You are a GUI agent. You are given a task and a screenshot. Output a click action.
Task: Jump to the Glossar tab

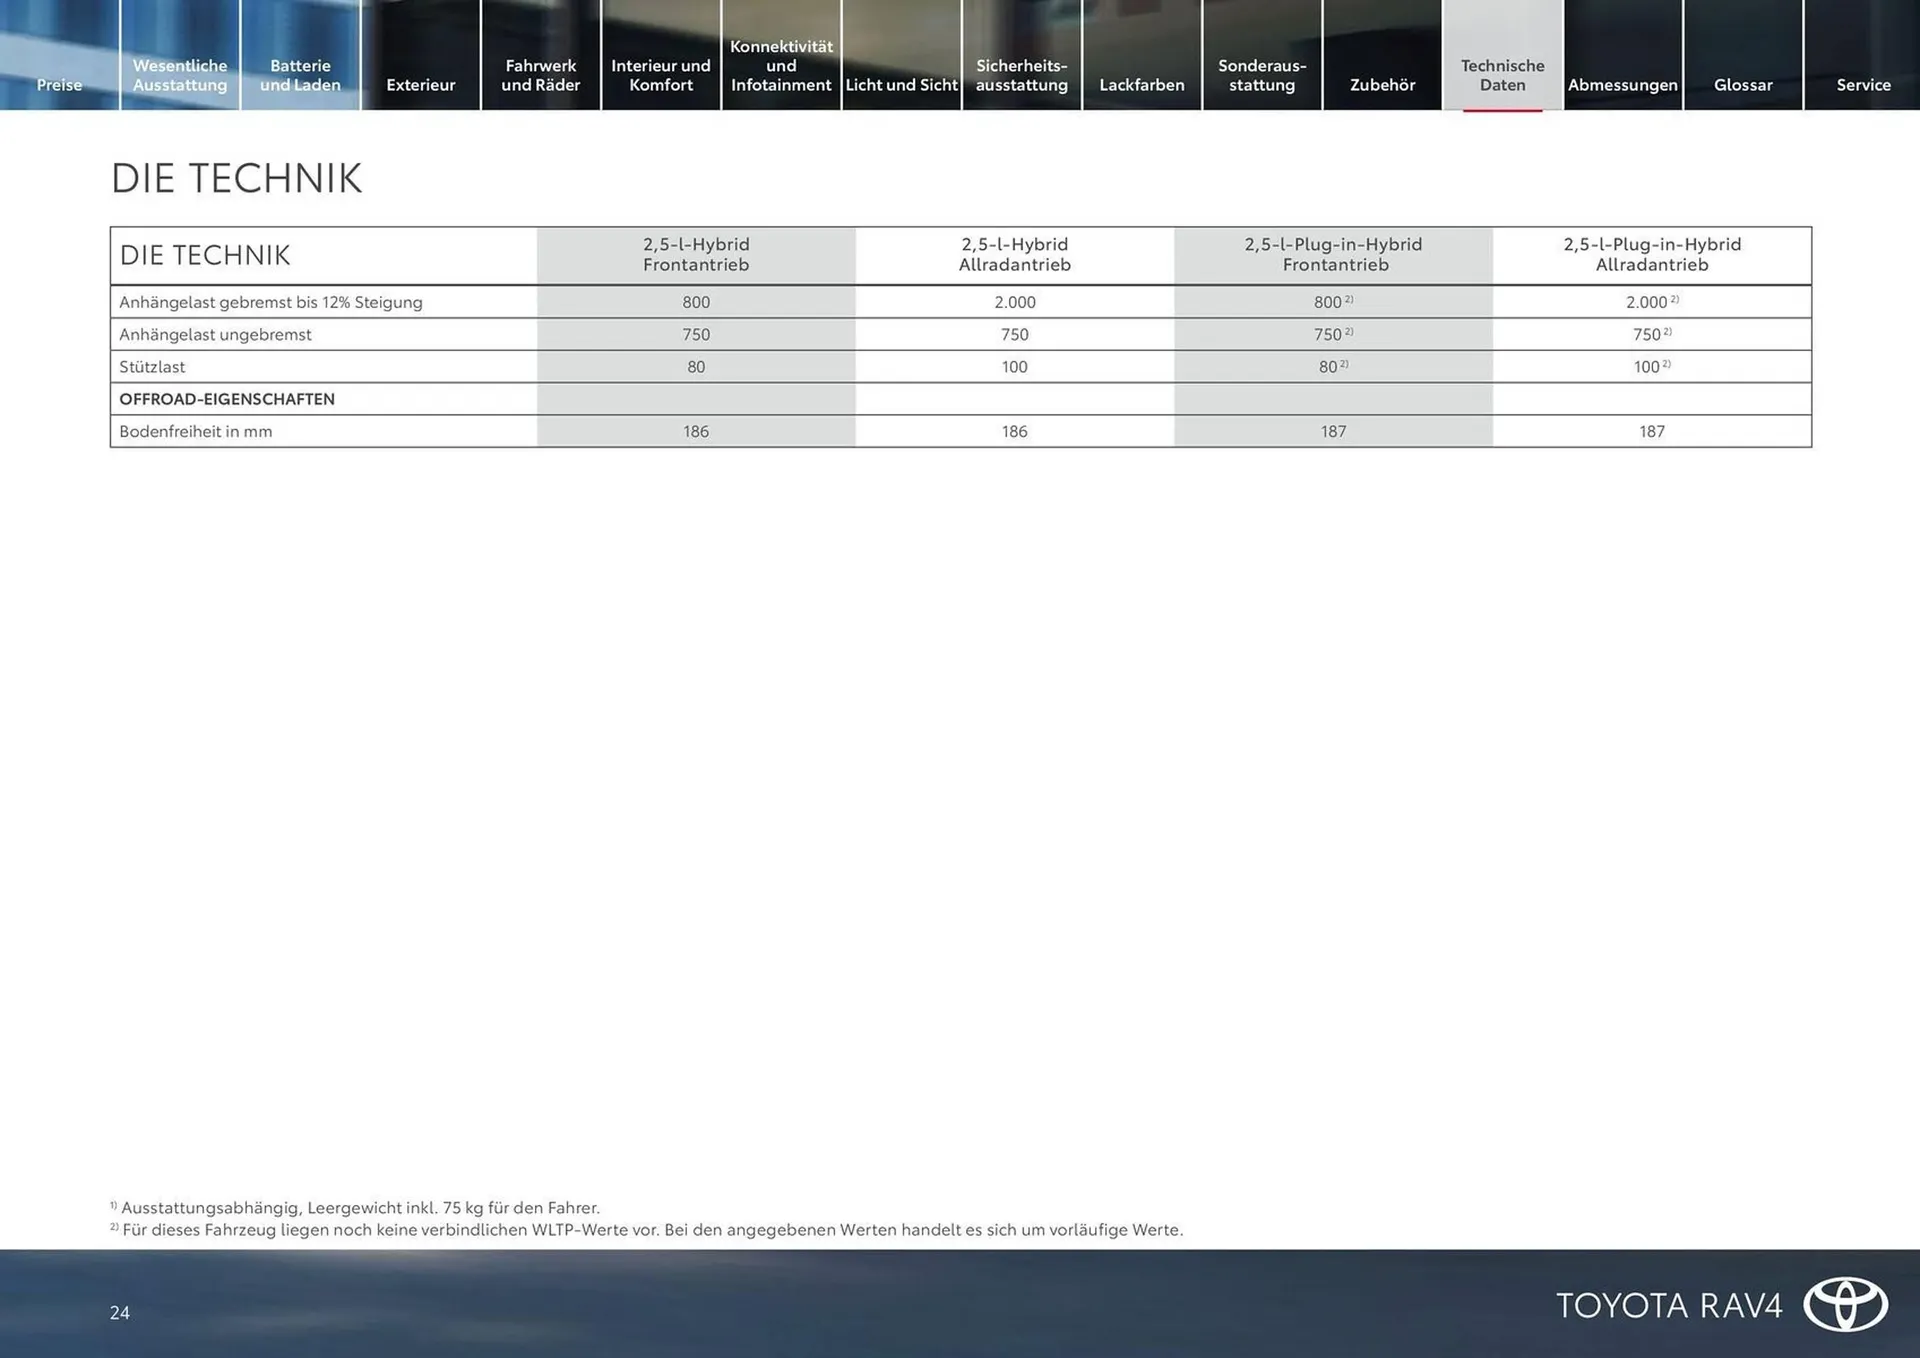pos(1743,84)
